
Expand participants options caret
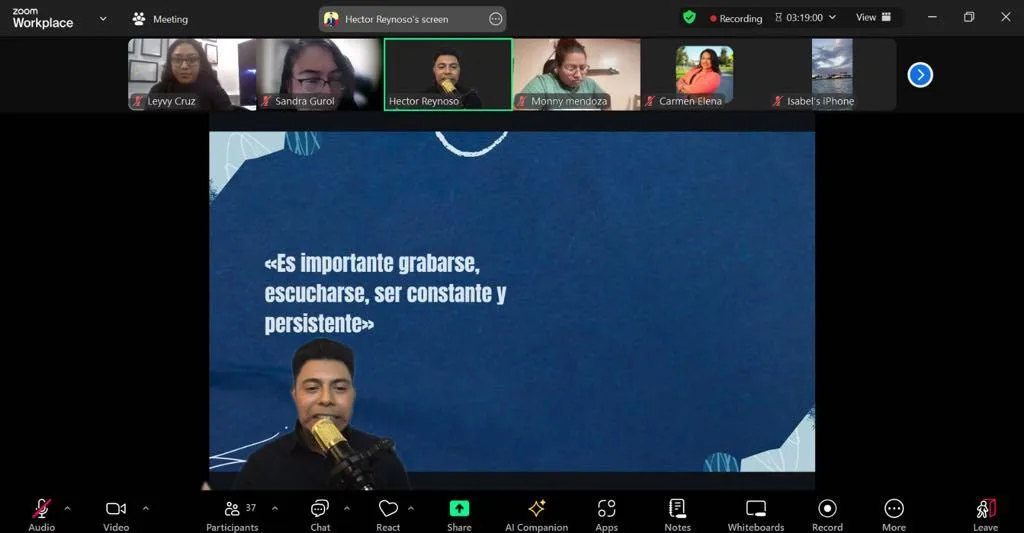[x=275, y=508]
